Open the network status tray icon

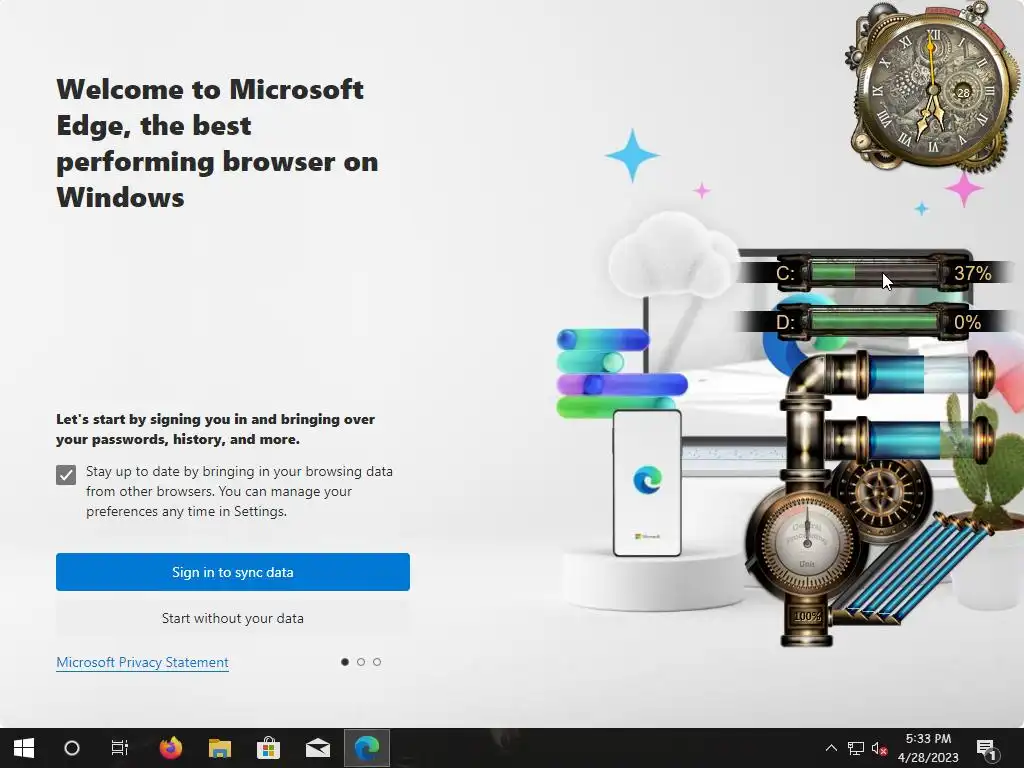[x=856, y=748]
